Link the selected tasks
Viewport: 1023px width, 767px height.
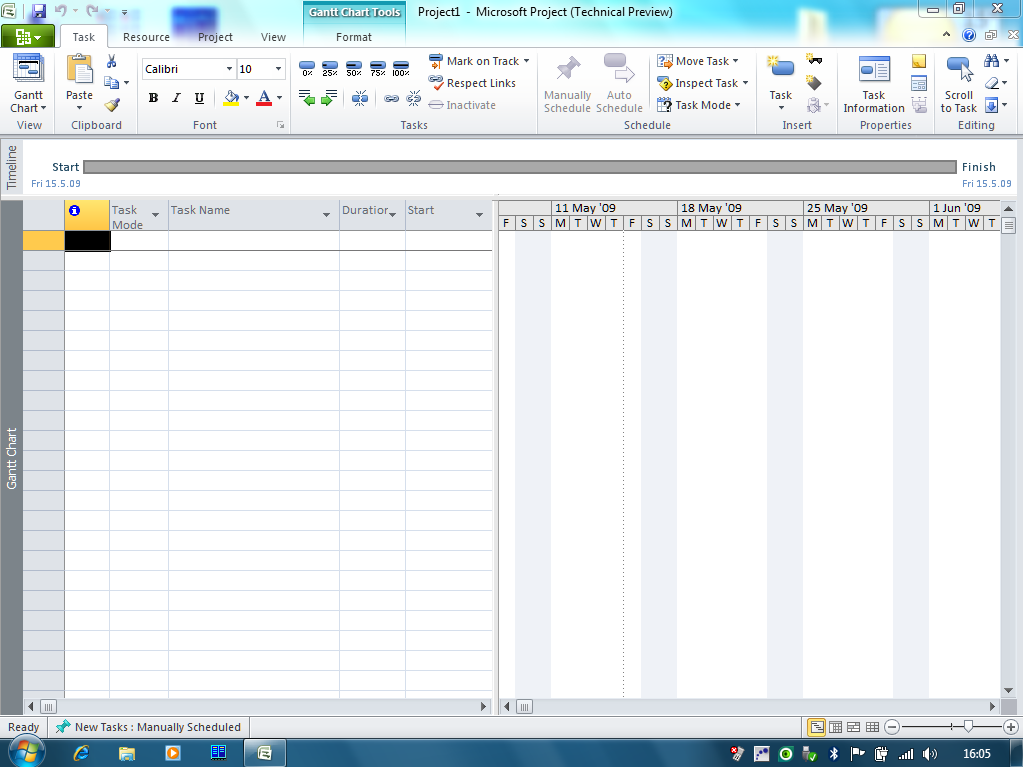click(391, 98)
